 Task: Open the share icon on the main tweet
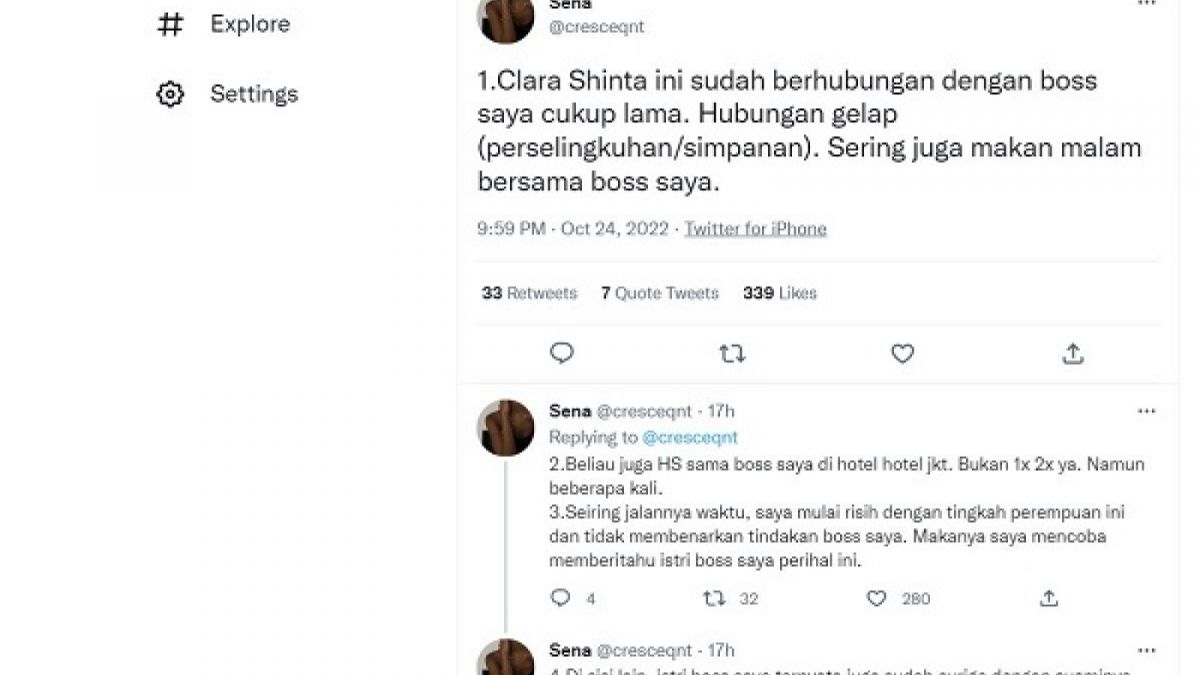coord(1072,353)
